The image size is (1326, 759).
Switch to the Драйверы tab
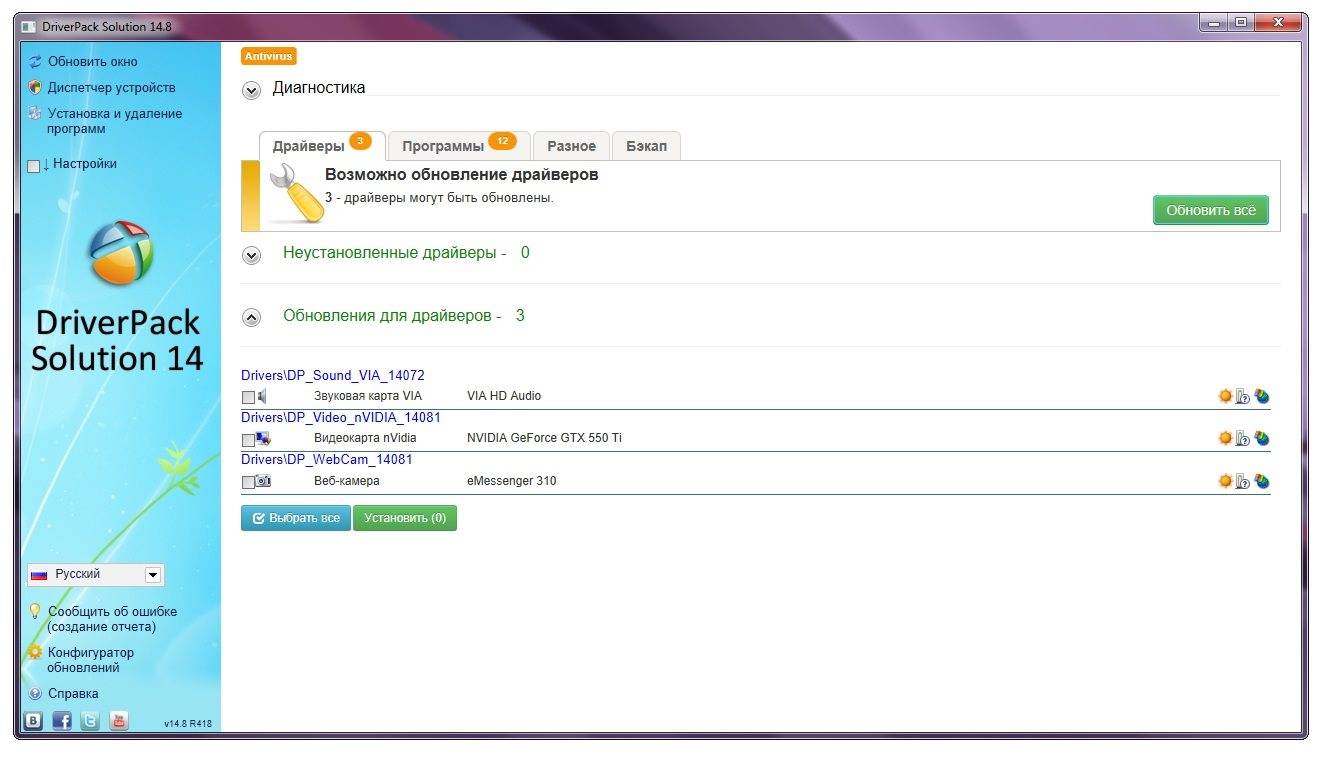pos(322,146)
